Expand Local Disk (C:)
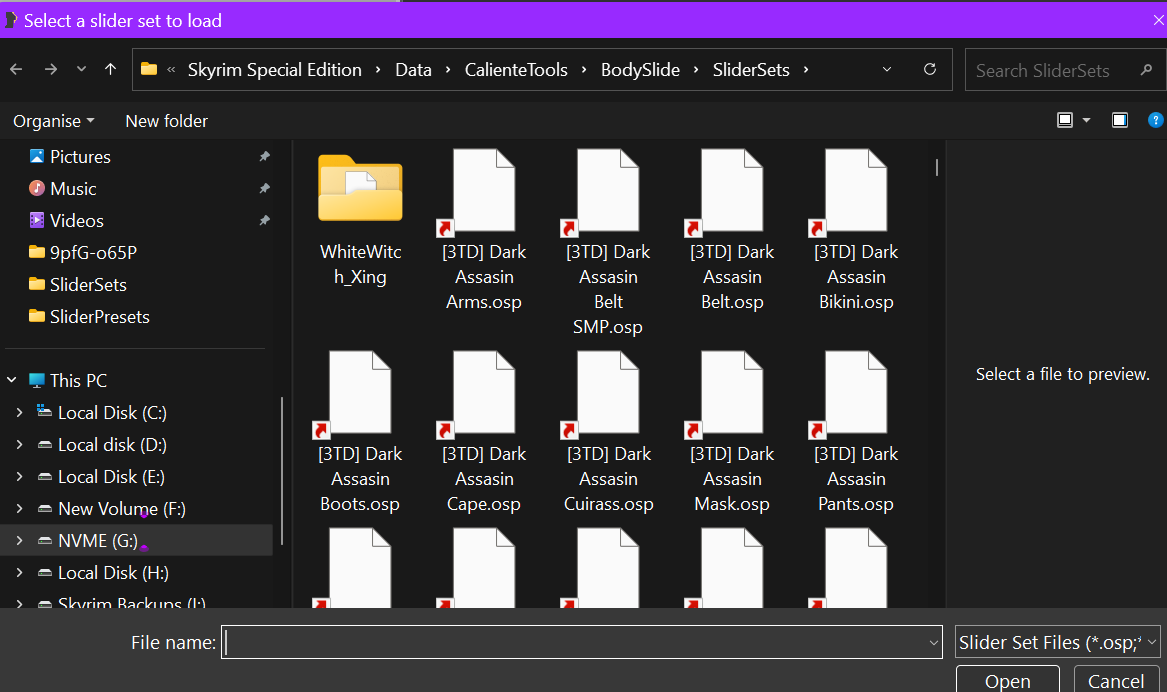1167x692 pixels. [x=19, y=412]
